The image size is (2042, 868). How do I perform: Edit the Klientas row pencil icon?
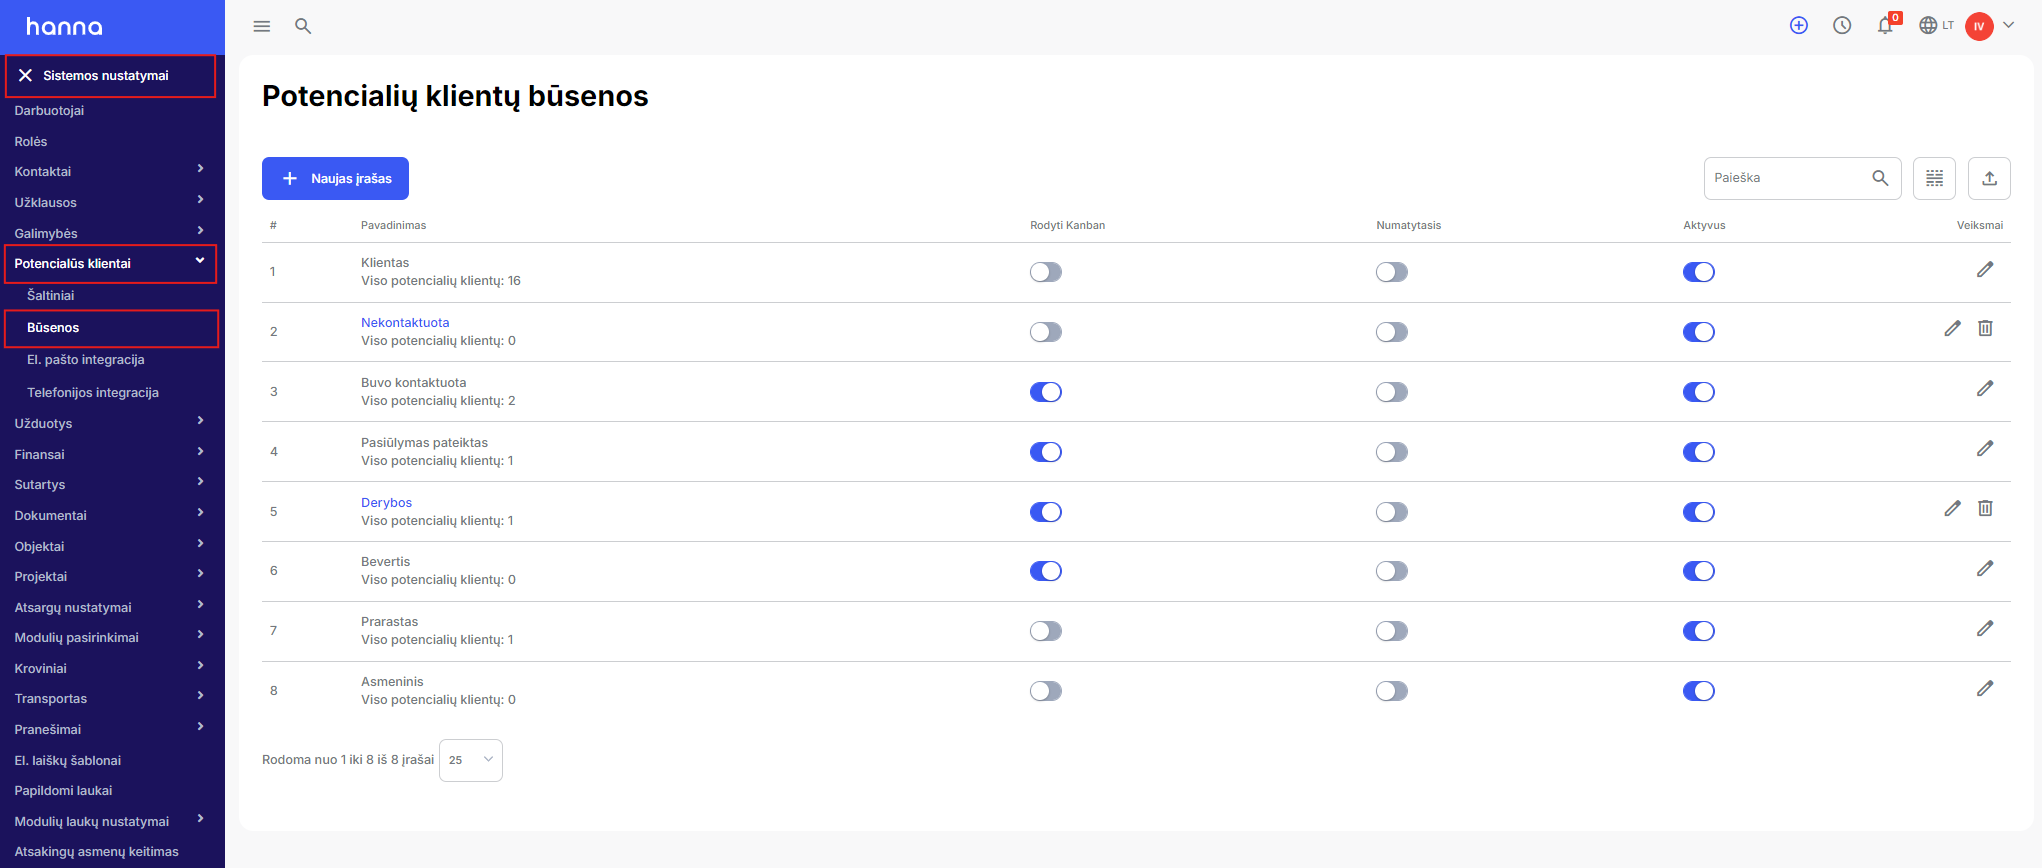point(1985,270)
